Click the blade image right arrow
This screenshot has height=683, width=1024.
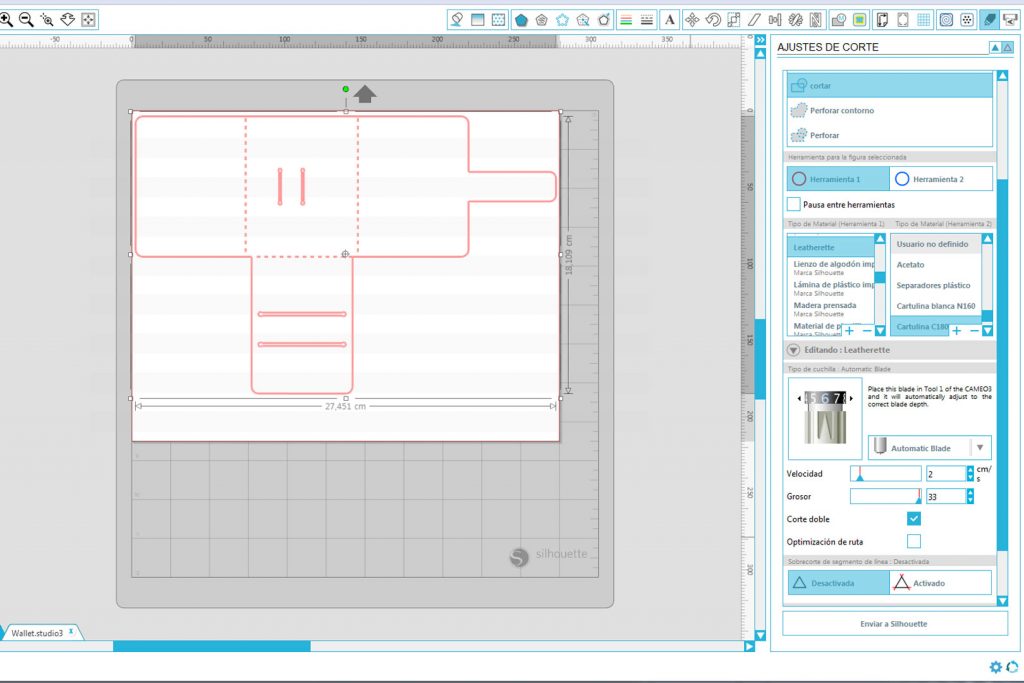(851, 398)
